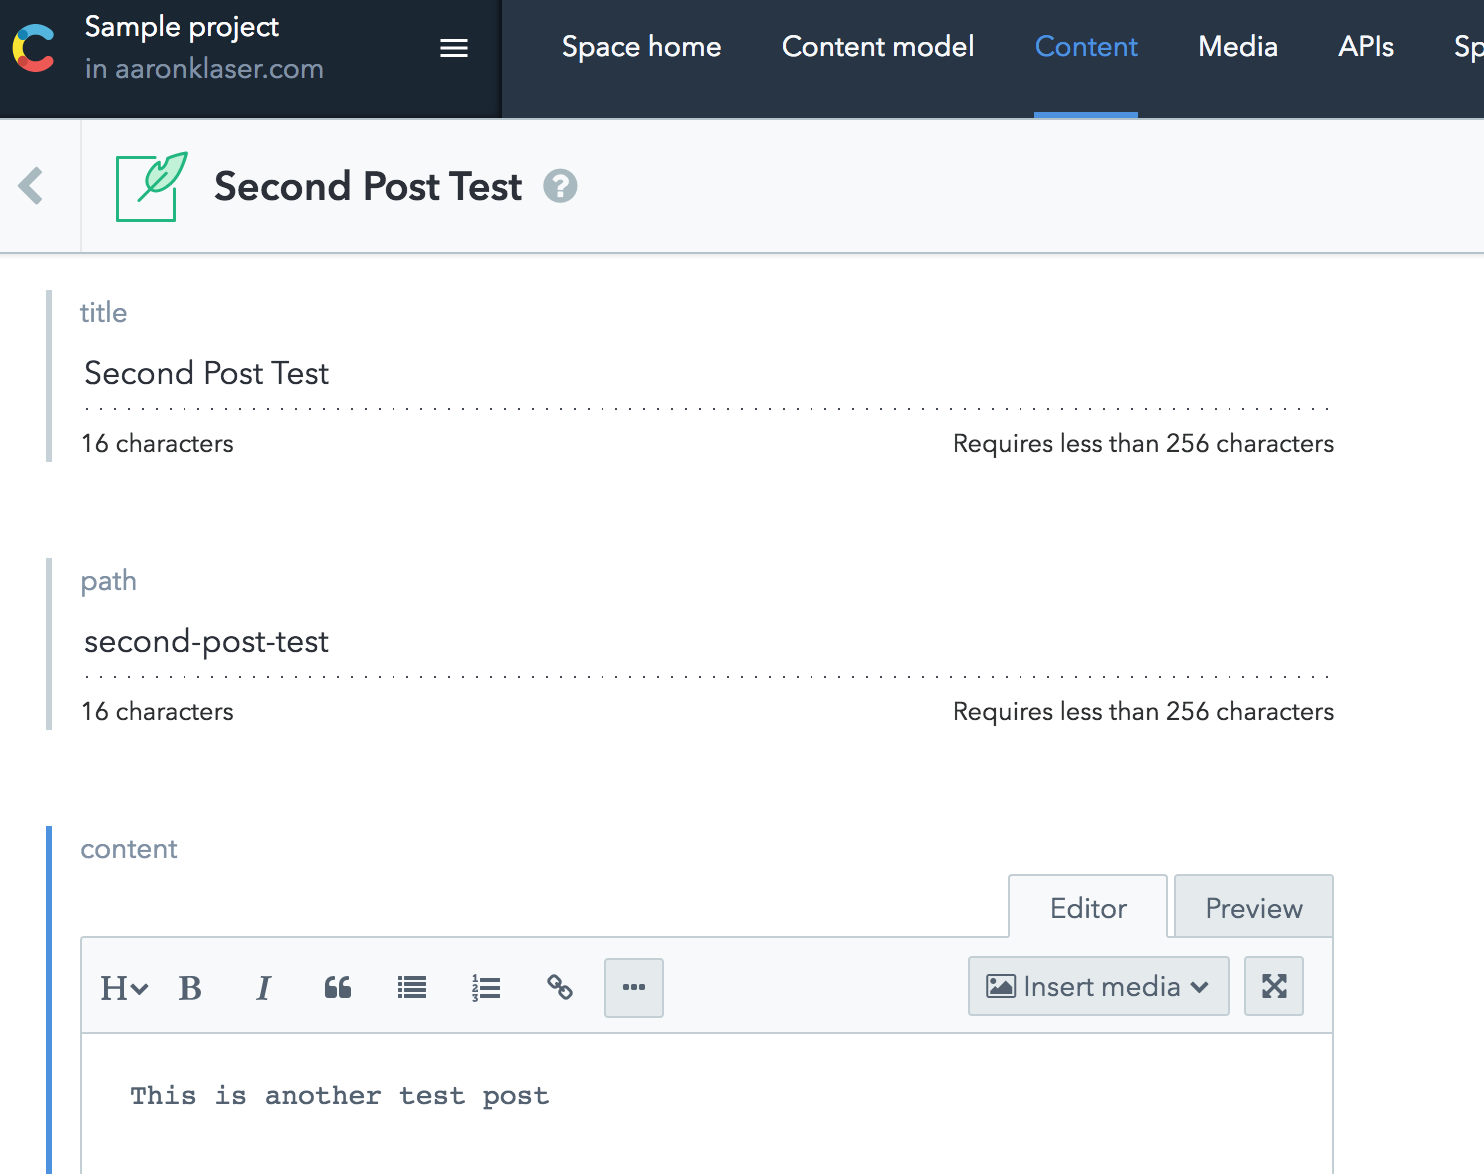Image resolution: width=1484 pixels, height=1174 pixels.
Task: Click the Contentful logo icon
Action: 34,48
